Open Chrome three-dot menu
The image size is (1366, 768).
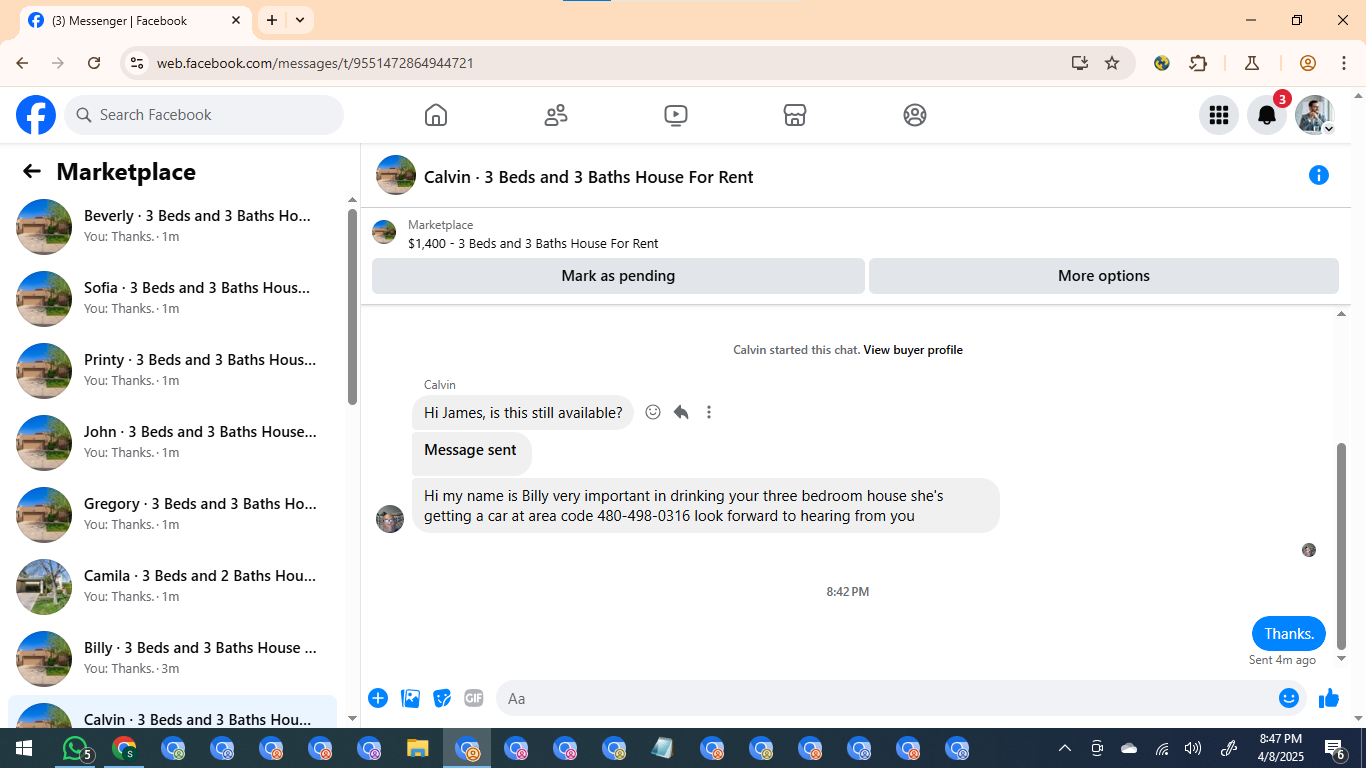(1343, 63)
